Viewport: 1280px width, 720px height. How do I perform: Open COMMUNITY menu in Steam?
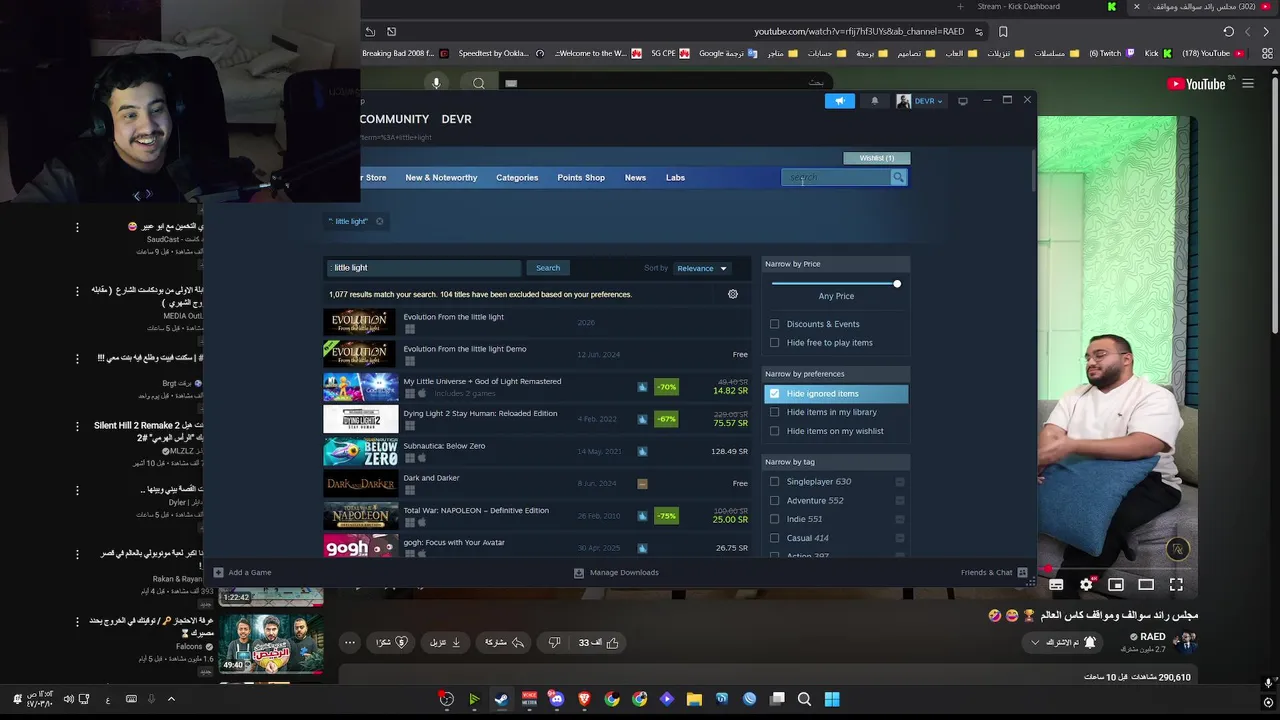coord(394,119)
